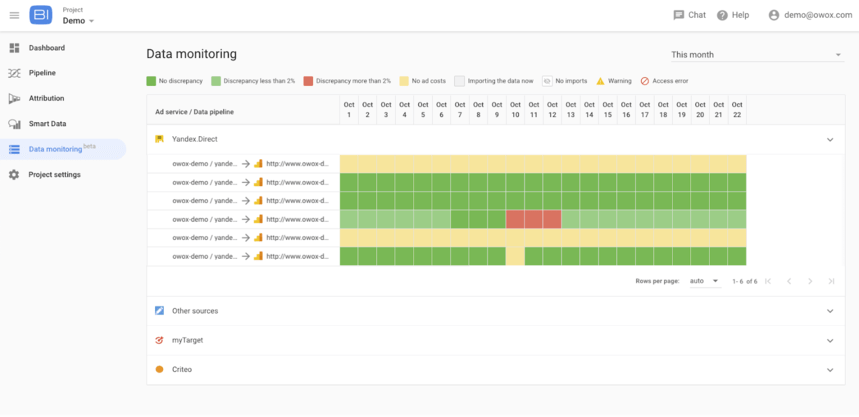Switch project using the Demo dropdown
Image resolution: width=859 pixels, height=417 pixels.
tap(78, 21)
